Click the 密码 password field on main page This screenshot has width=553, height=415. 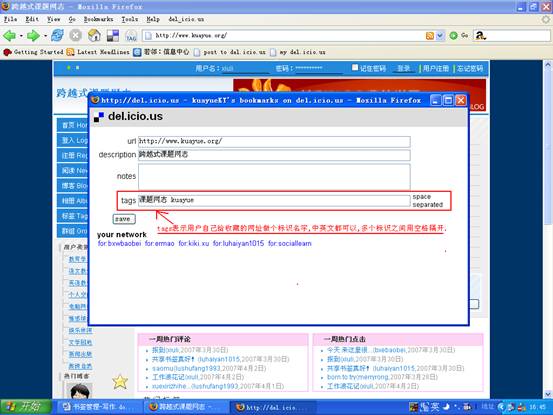coord(319,68)
